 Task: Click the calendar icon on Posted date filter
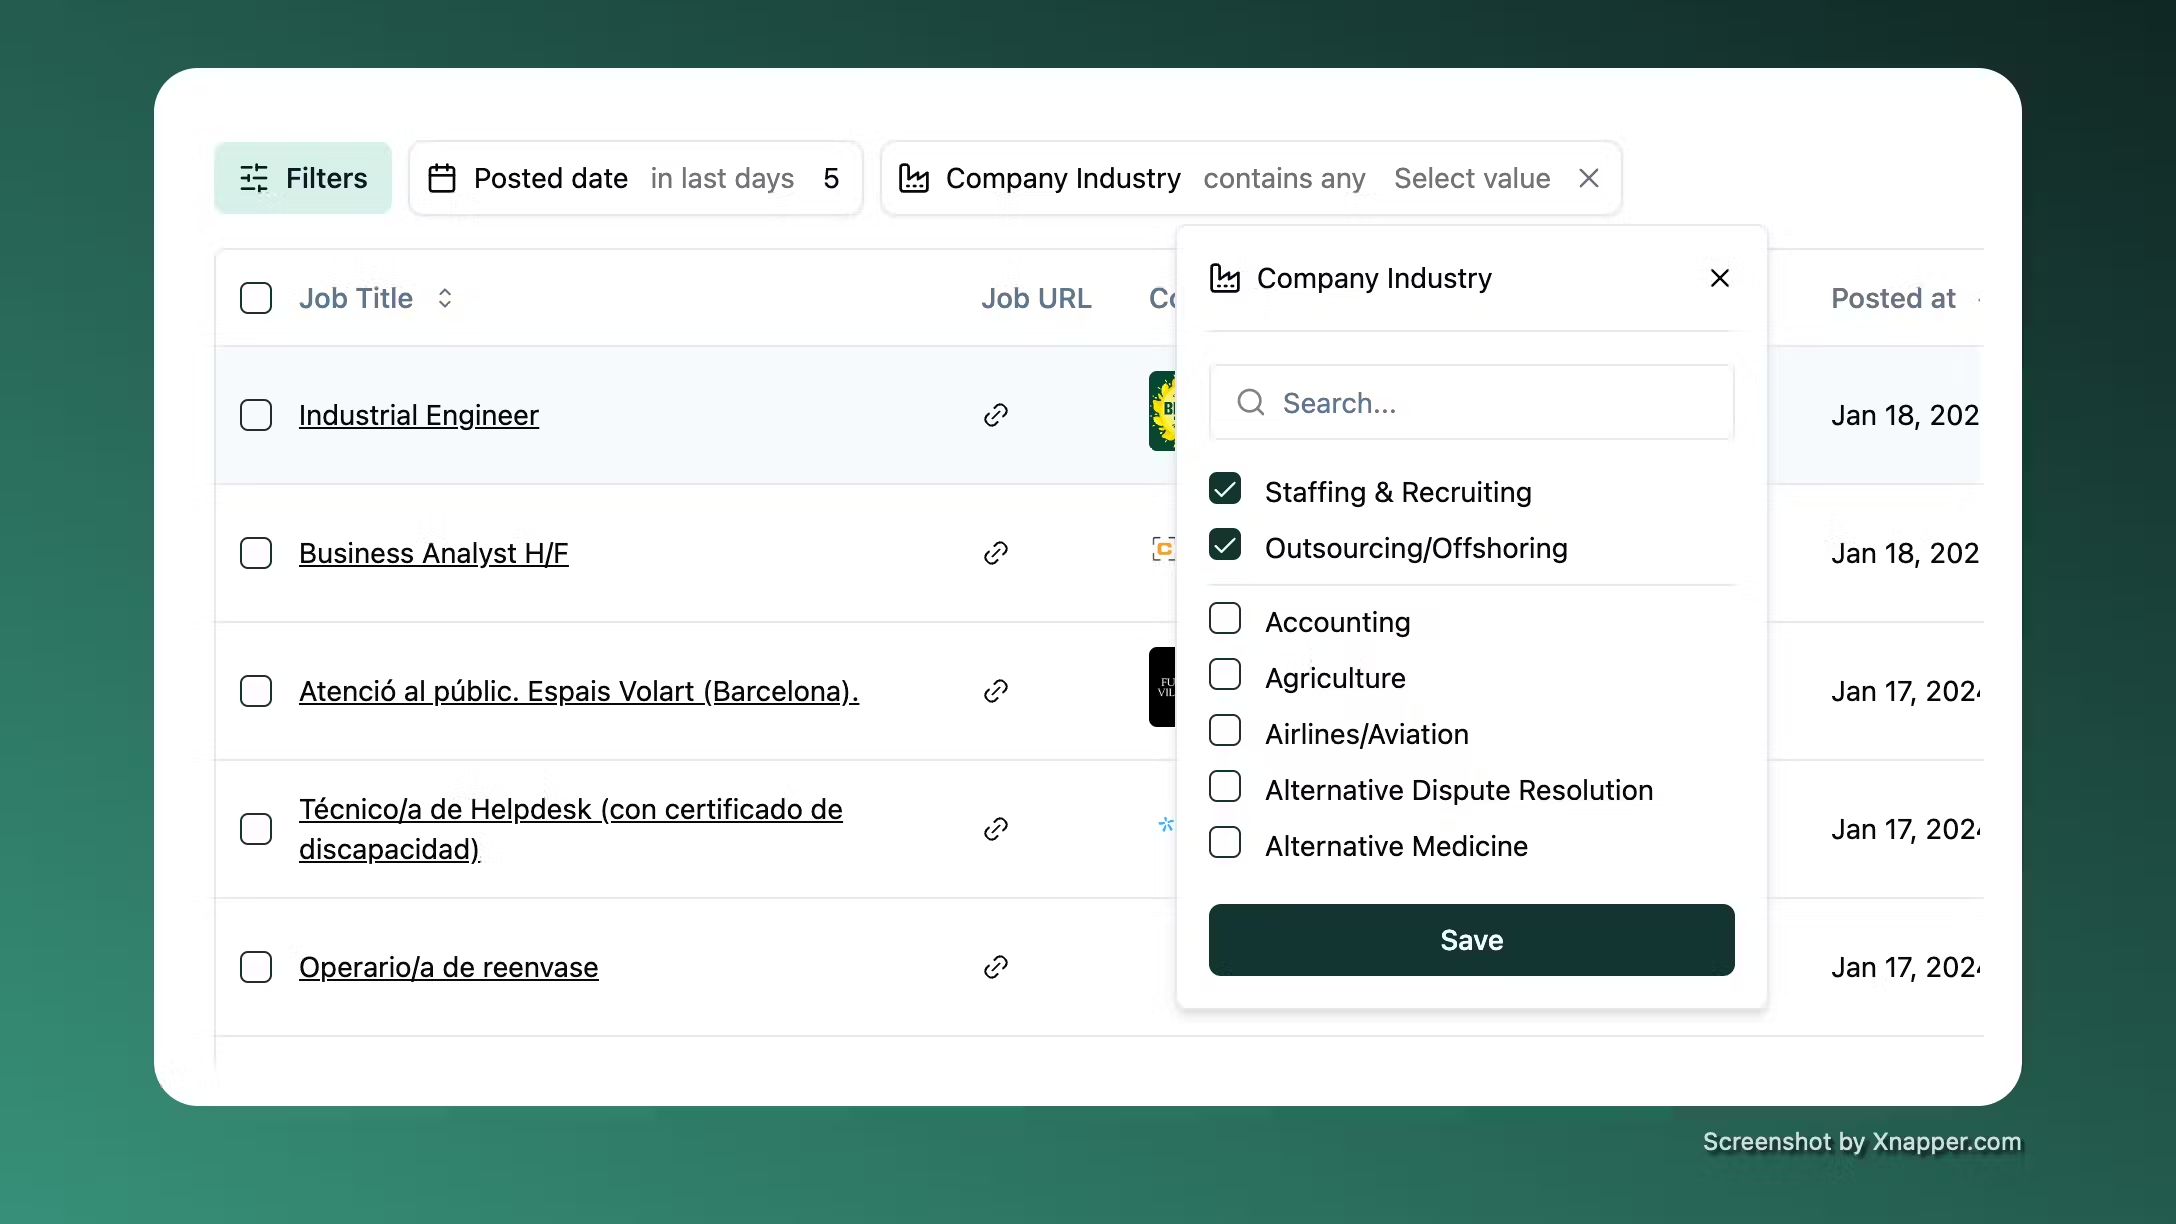click(x=441, y=177)
